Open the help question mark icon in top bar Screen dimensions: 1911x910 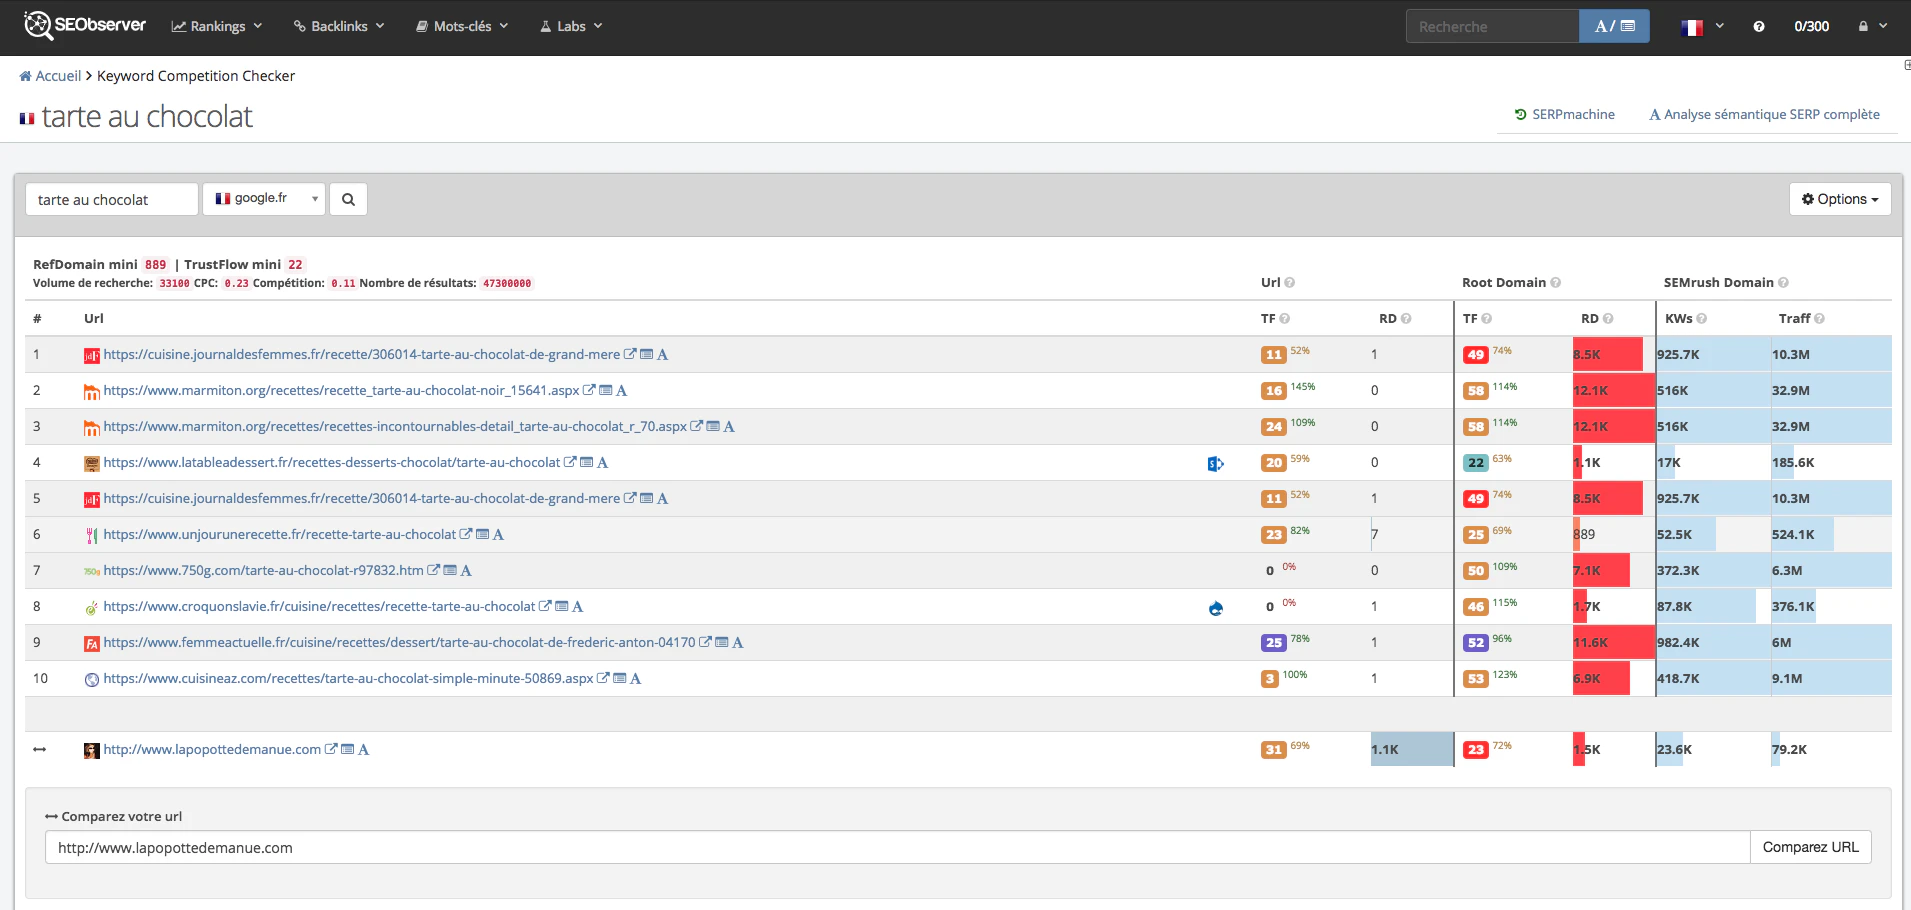pyautogui.click(x=1759, y=27)
